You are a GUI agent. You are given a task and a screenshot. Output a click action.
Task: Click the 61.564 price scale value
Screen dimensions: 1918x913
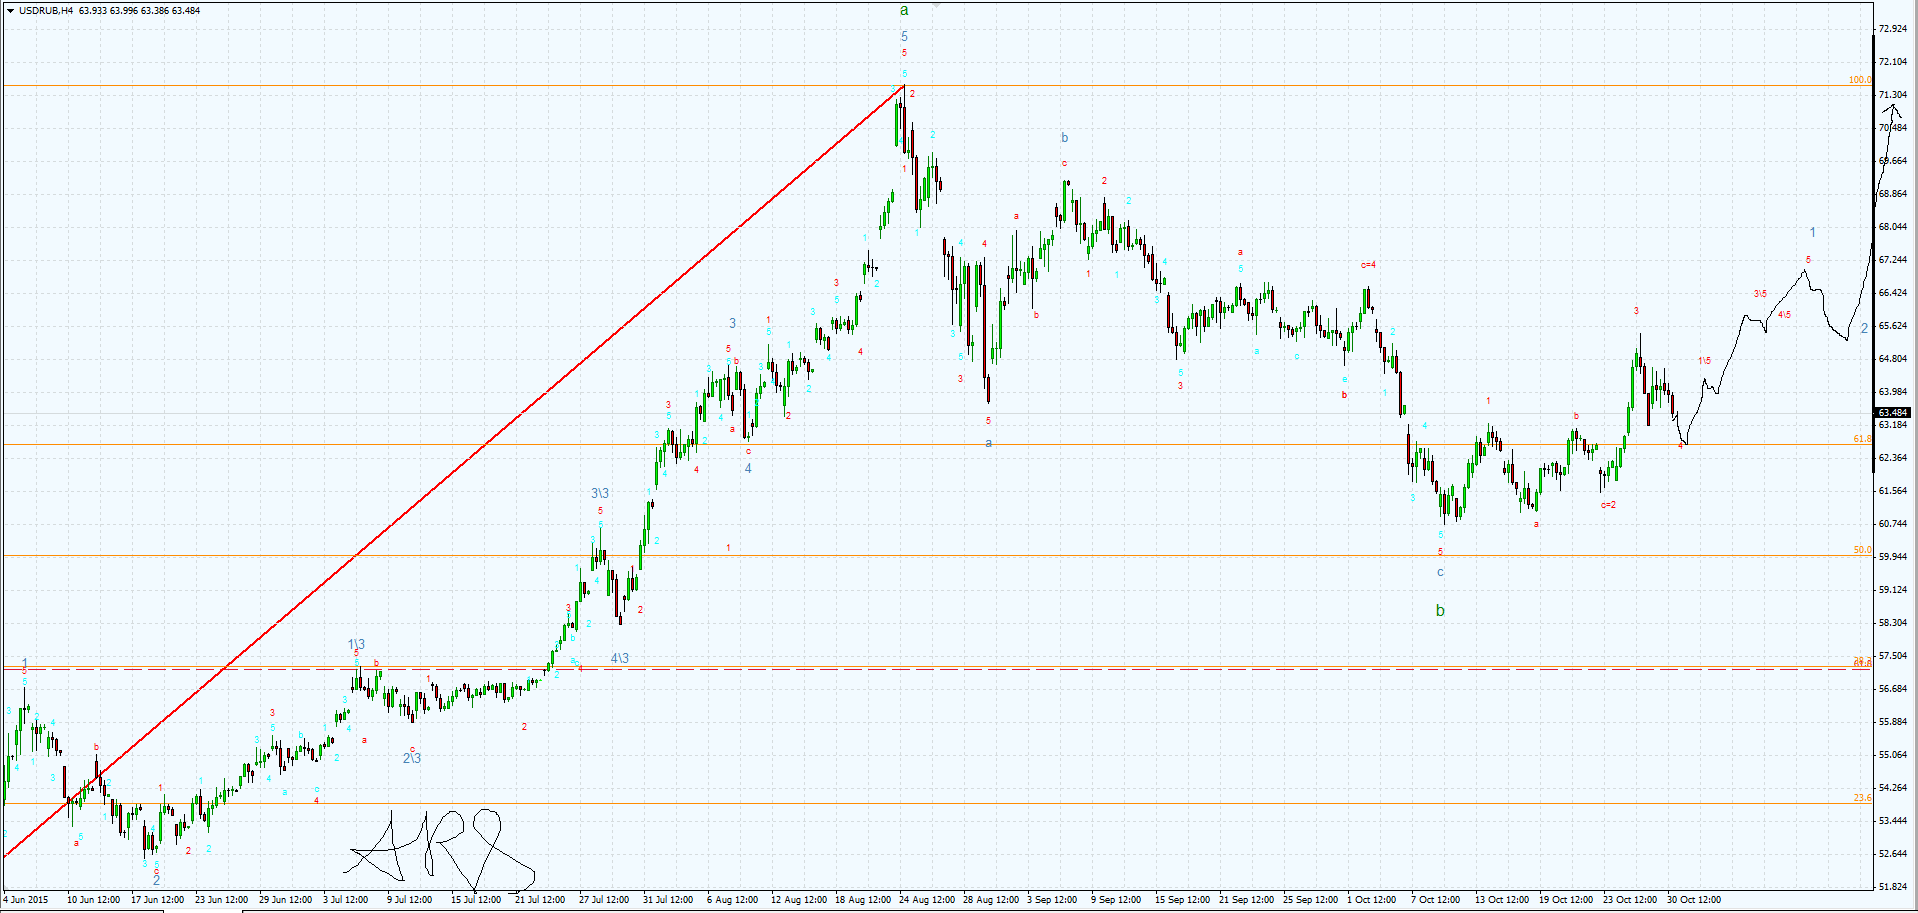1892,491
